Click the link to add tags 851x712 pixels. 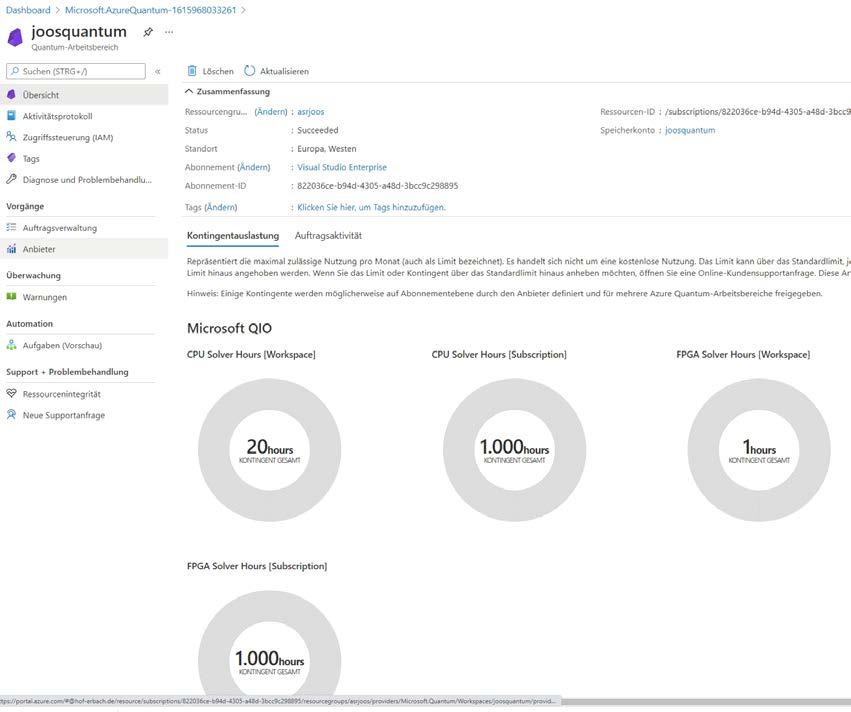click(x=371, y=207)
